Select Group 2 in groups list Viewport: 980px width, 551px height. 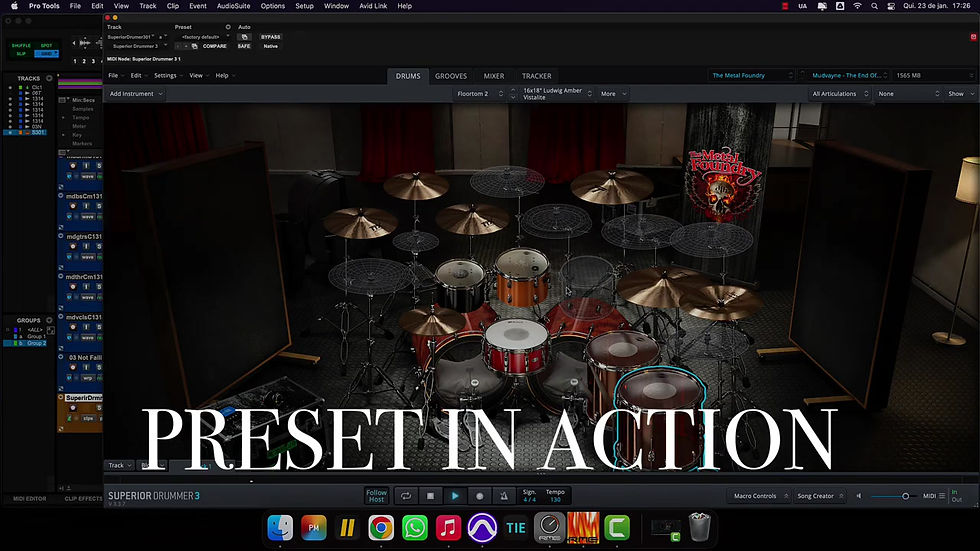[x=36, y=343]
